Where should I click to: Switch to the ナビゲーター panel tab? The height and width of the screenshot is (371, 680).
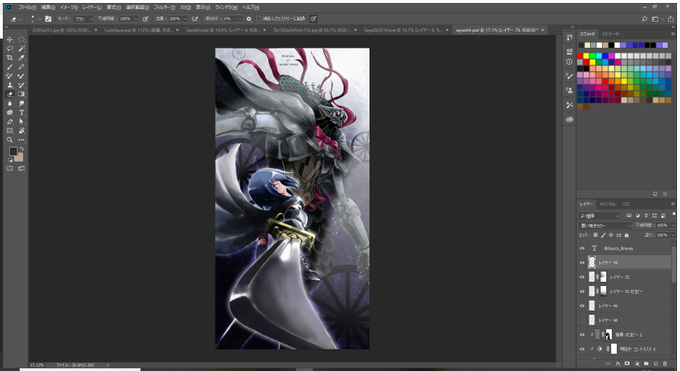point(611,34)
